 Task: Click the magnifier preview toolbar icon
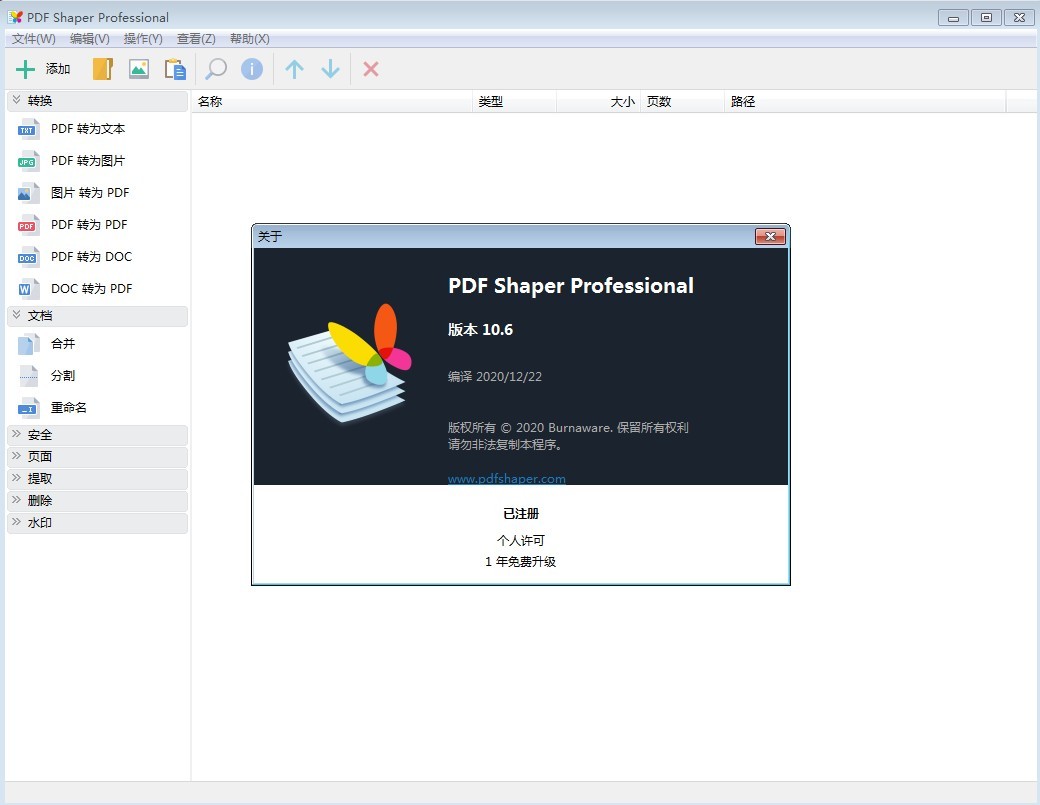tap(215, 69)
